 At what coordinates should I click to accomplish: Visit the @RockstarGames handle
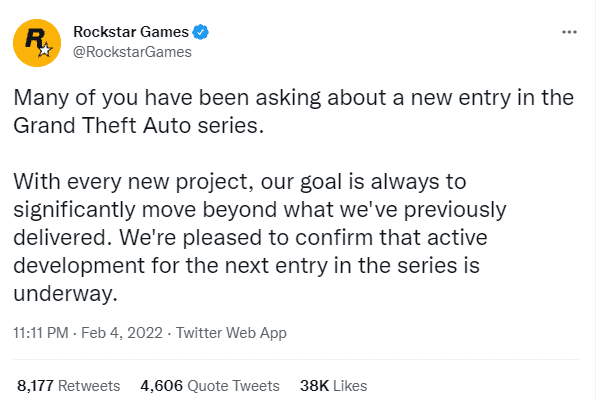[x=131, y=51]
